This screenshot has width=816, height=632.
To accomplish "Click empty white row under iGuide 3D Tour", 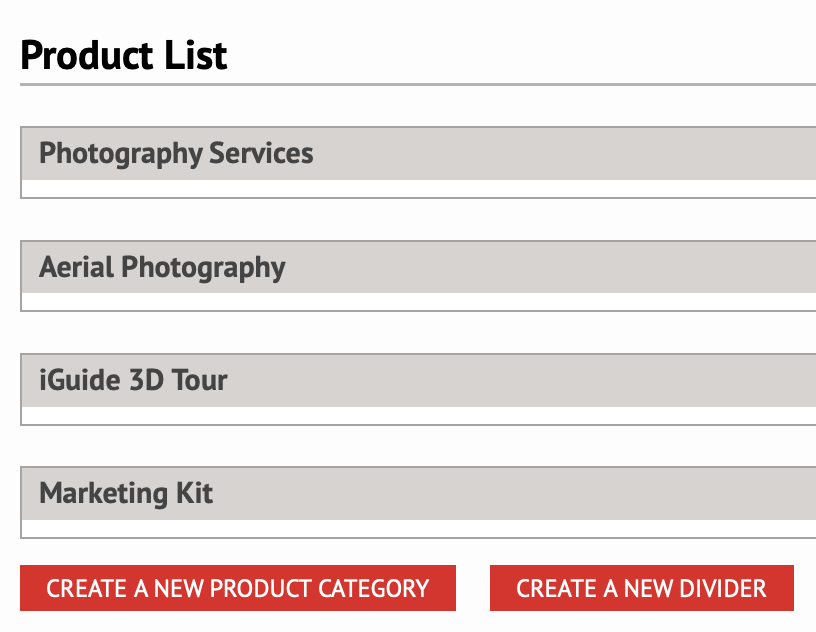I will (418, 415).
